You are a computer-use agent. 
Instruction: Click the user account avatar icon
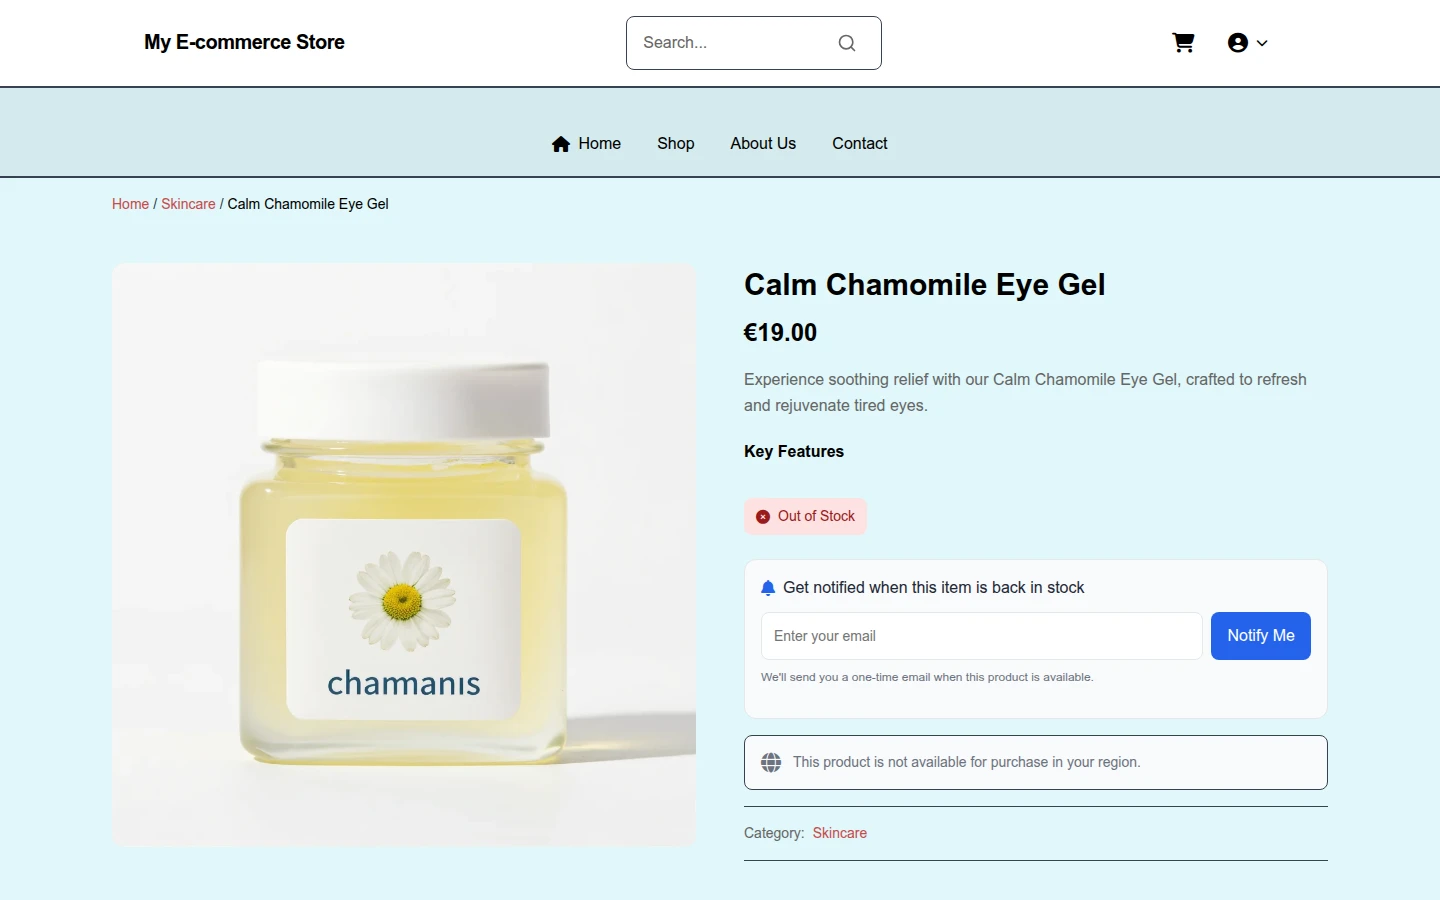tap(1238, 43)
